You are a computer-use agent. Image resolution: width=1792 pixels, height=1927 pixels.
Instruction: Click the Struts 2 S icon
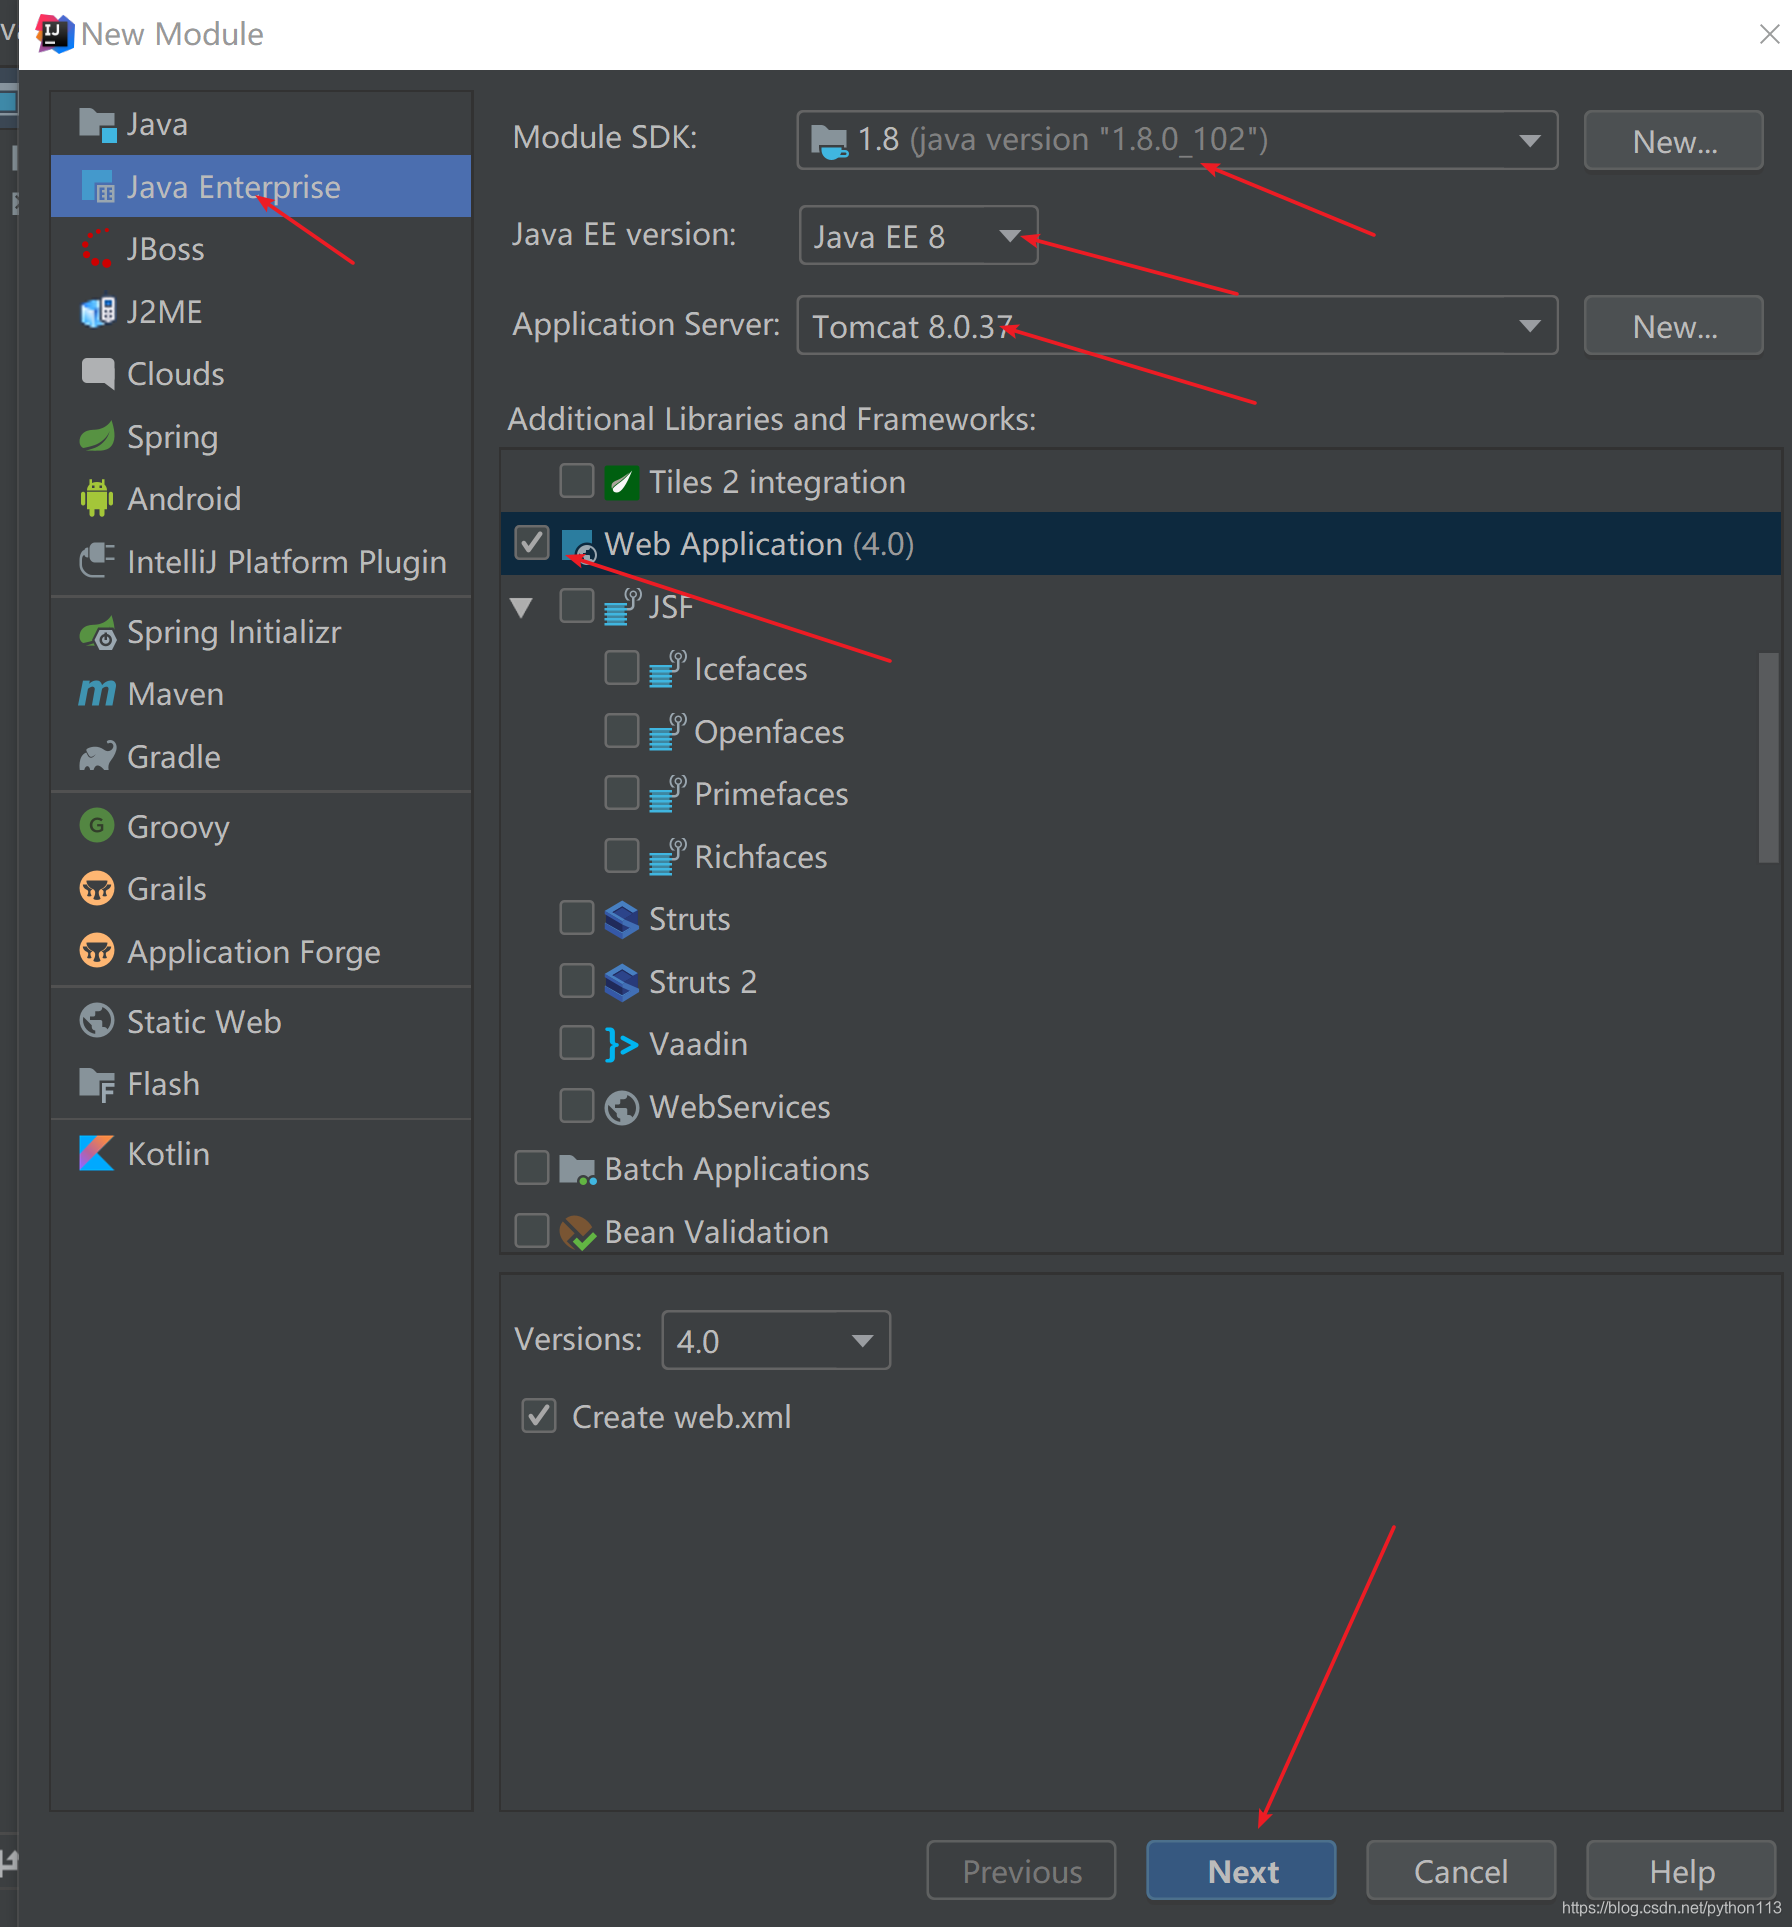[622, 982]
